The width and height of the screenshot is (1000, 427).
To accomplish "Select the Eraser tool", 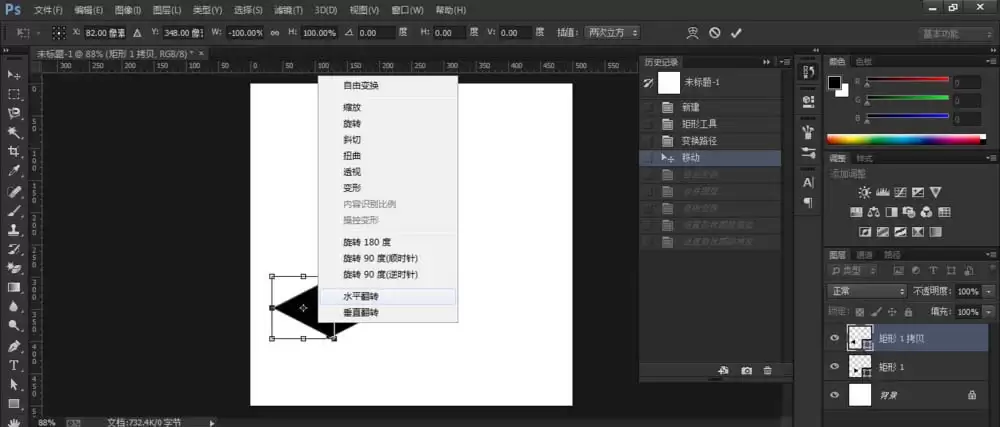I will [14, 268].
